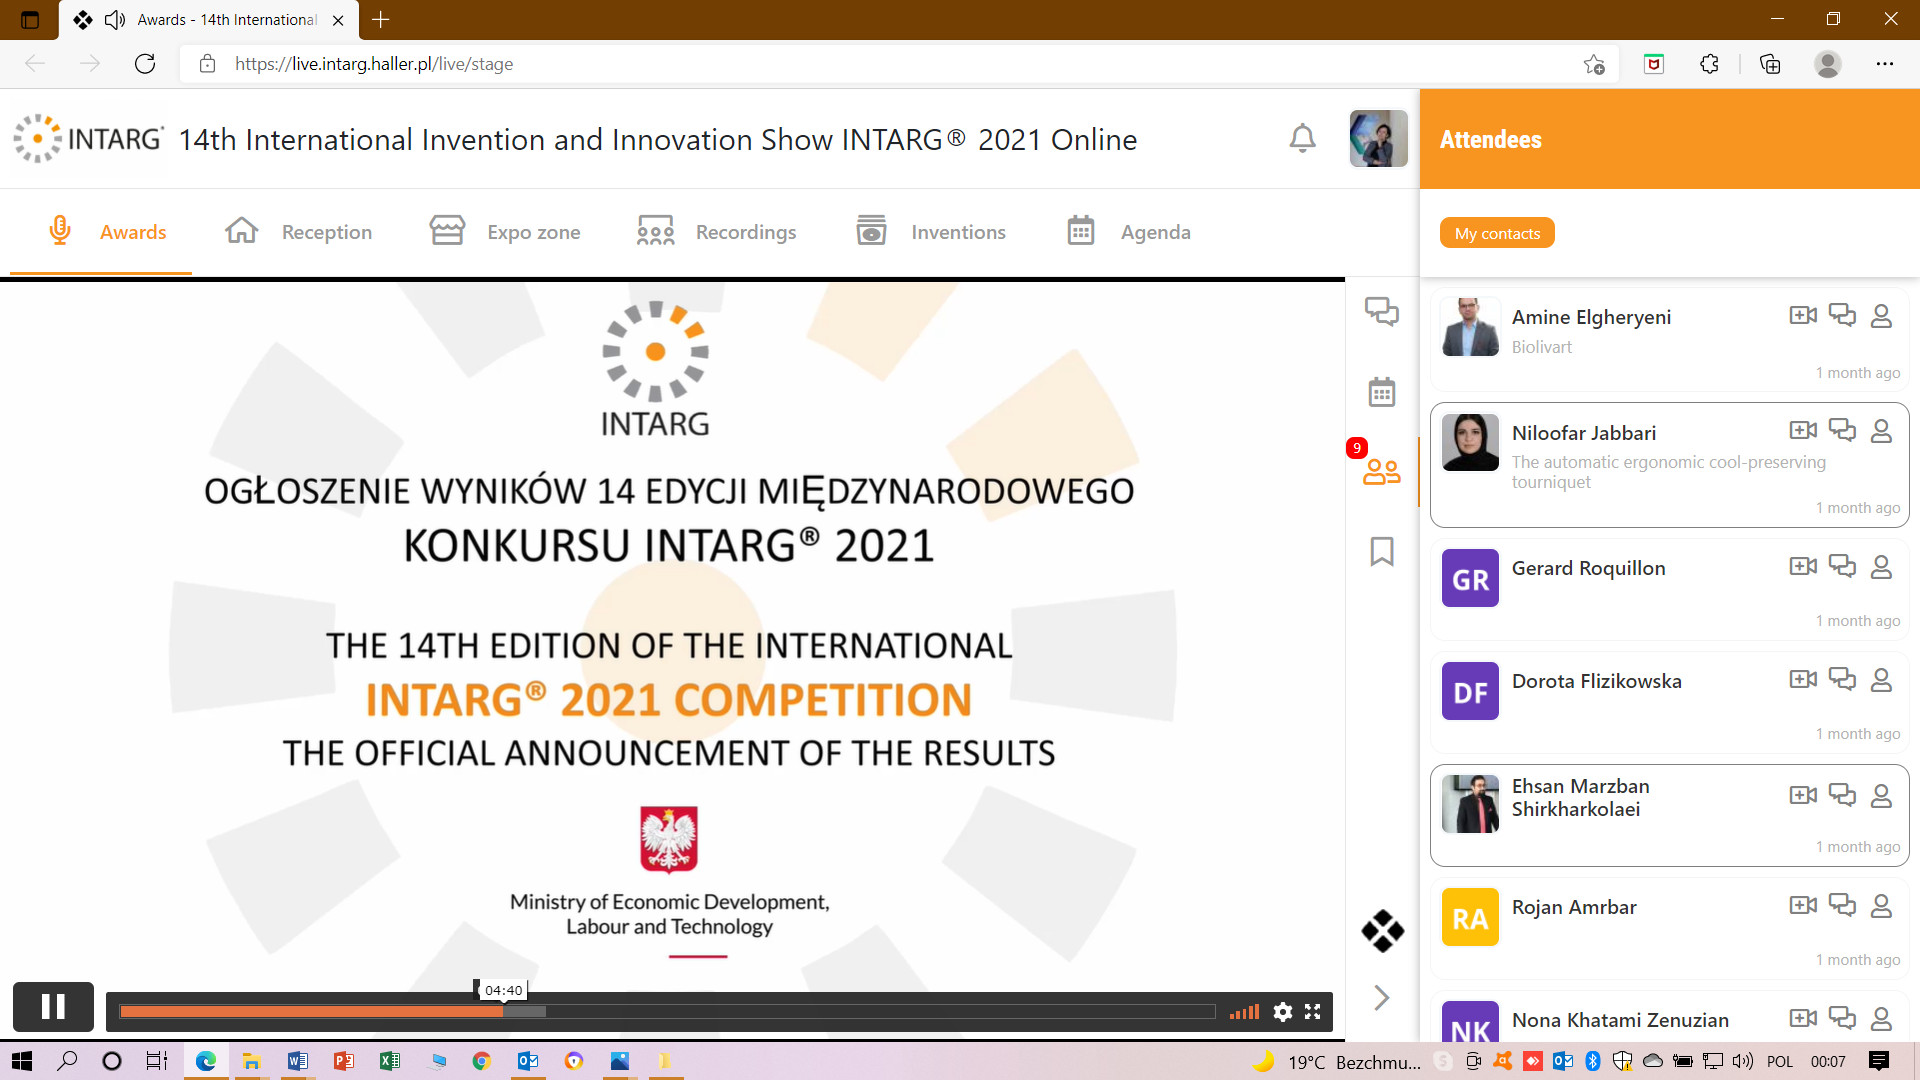Start video call with Dorota Flizikowska
This screenshot has height=1080, width=1920.
(1803, 679)
